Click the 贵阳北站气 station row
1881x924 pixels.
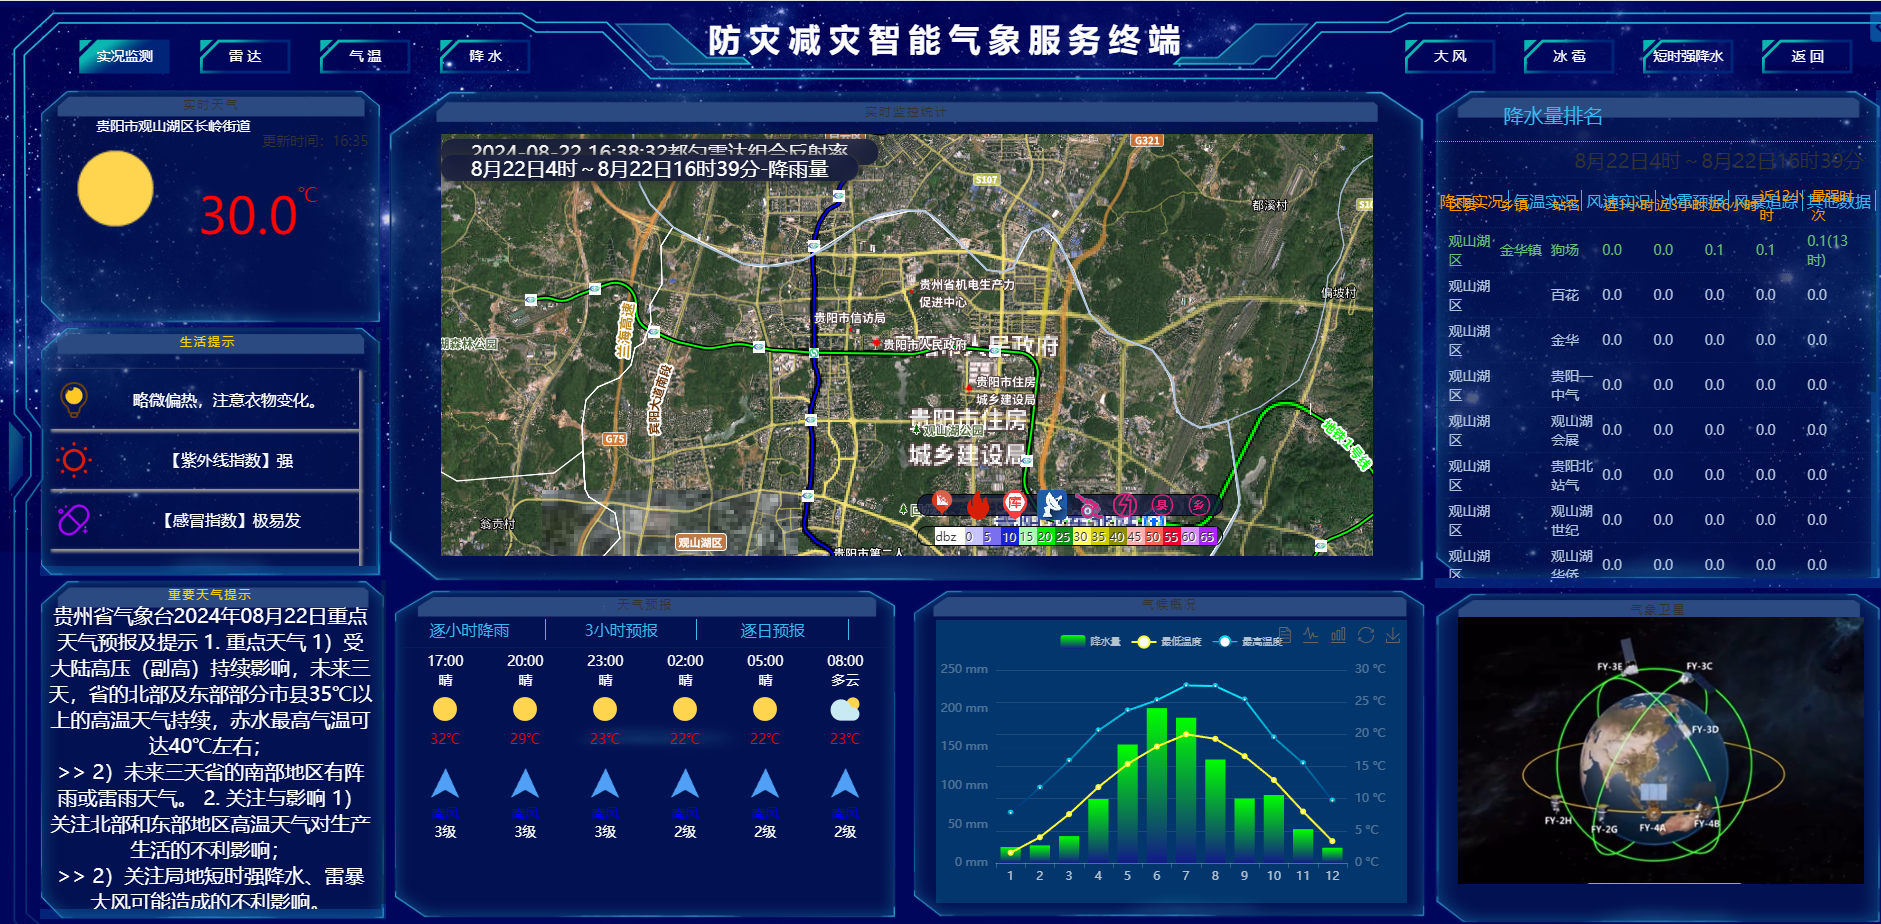[1654, 475]
